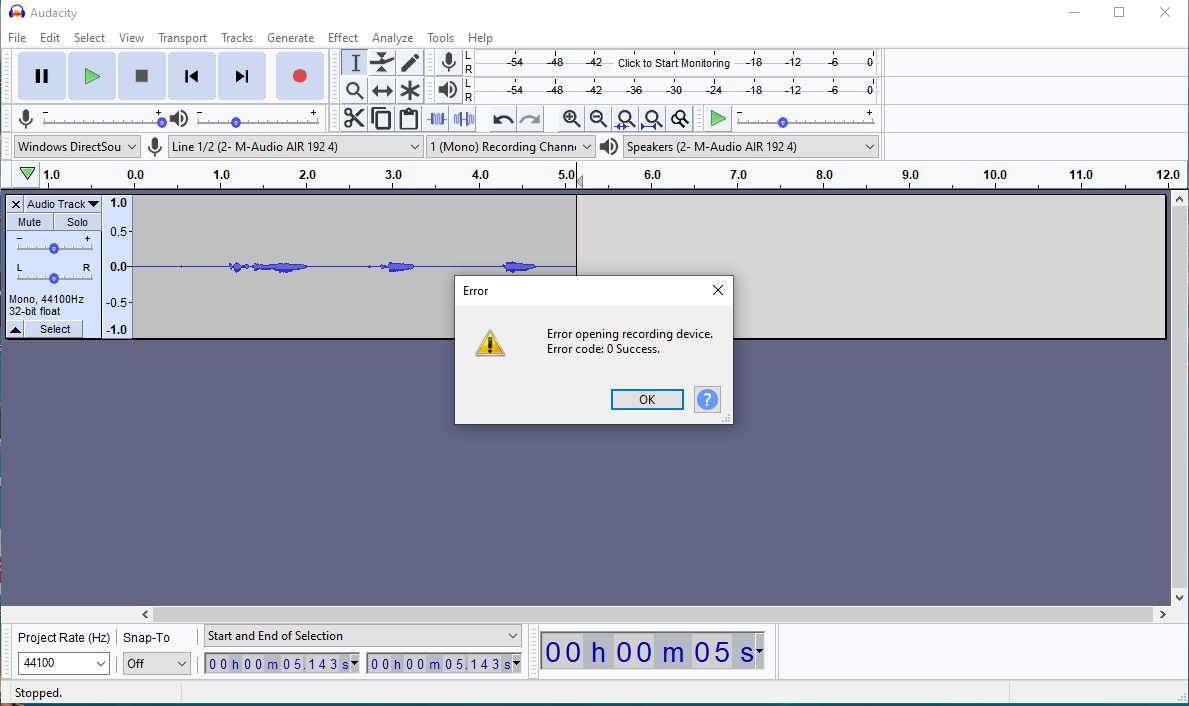The width and height of the screenshot is (1189, 706).
Task: Click the Zoom Toggle icon
Action: tap(680, 119)
